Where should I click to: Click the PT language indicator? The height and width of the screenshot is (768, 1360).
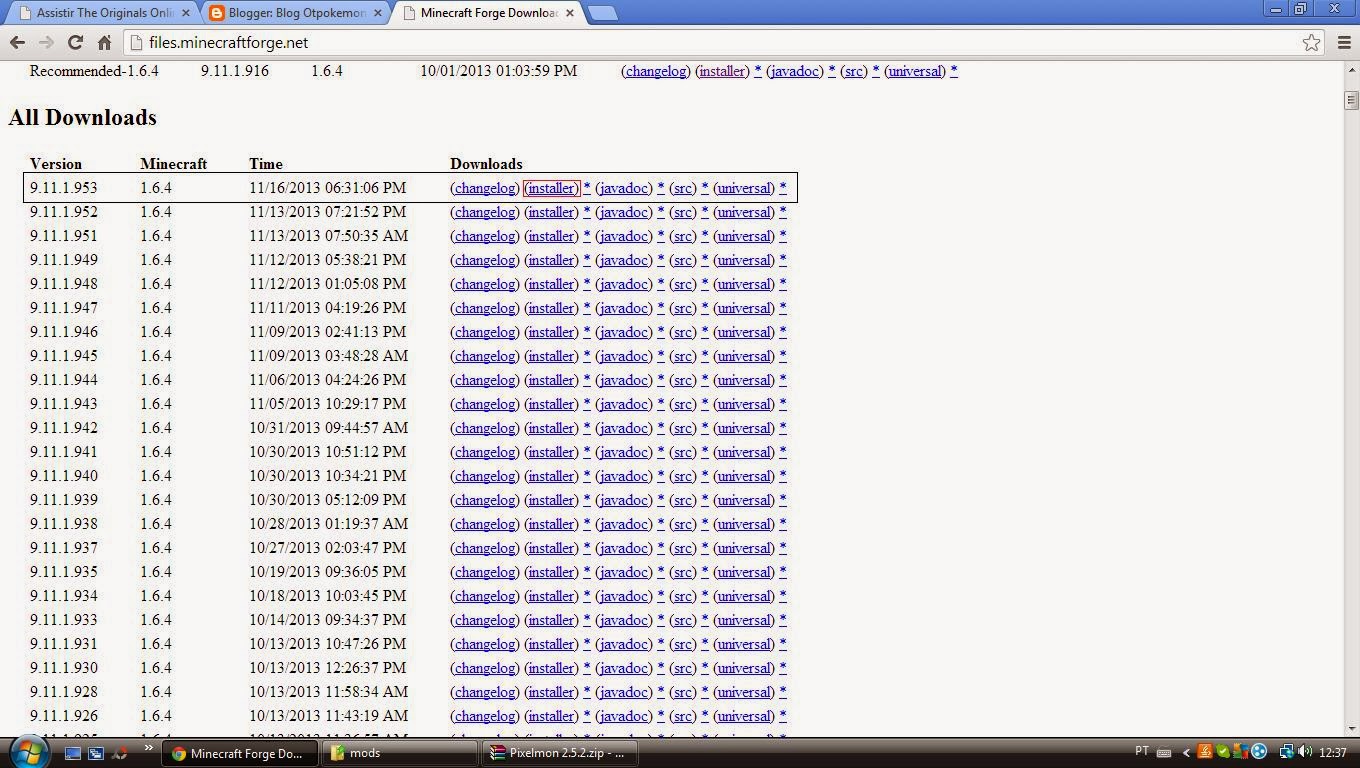[1142, 751]
